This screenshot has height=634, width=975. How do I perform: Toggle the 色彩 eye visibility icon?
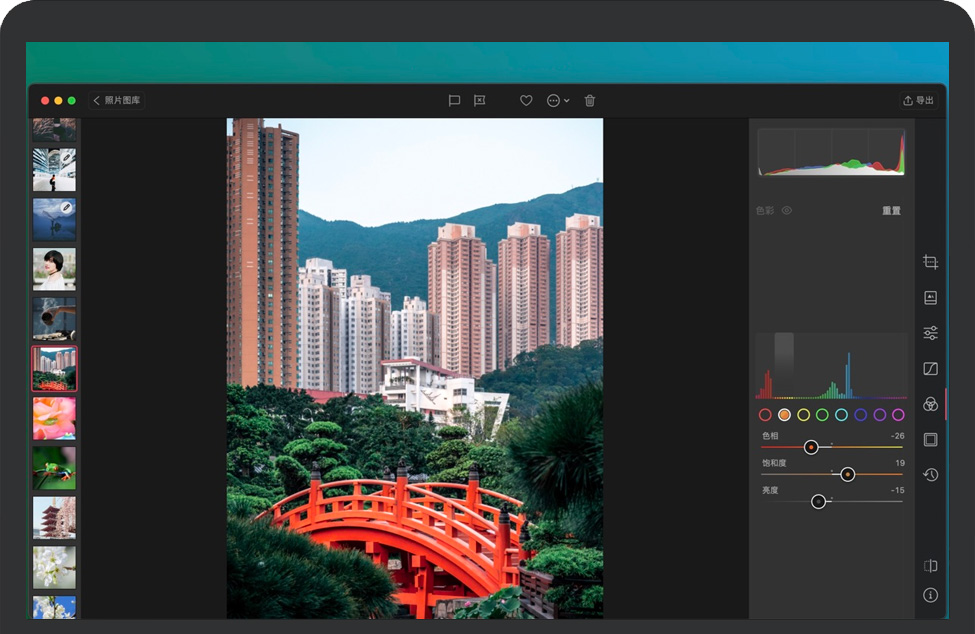click(787, 211)
